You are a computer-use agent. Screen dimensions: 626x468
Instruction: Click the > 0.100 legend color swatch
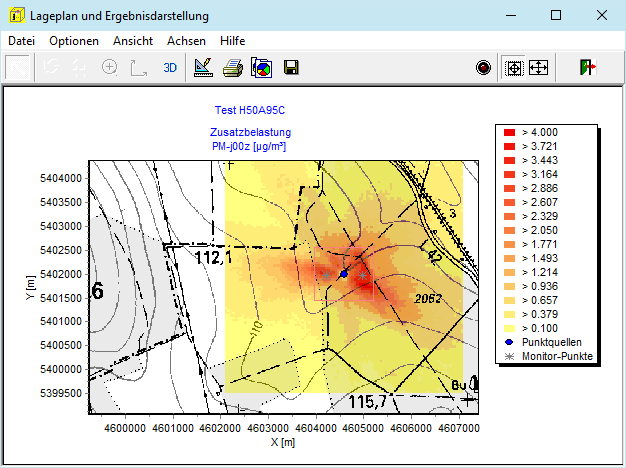[509, 328]
